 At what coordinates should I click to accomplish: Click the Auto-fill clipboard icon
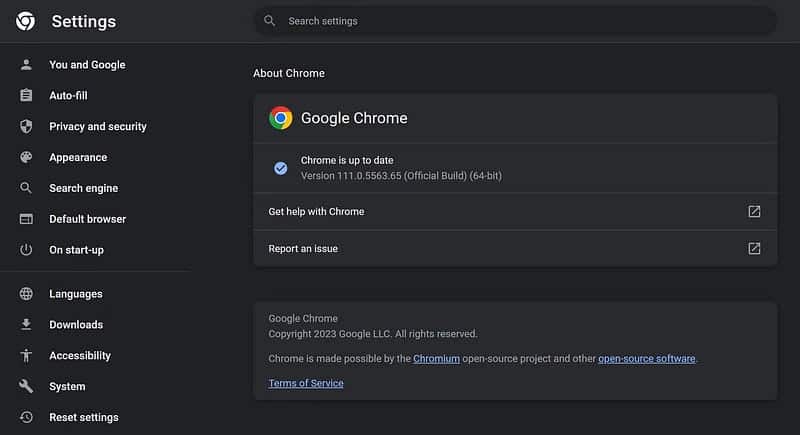[27, 96]
